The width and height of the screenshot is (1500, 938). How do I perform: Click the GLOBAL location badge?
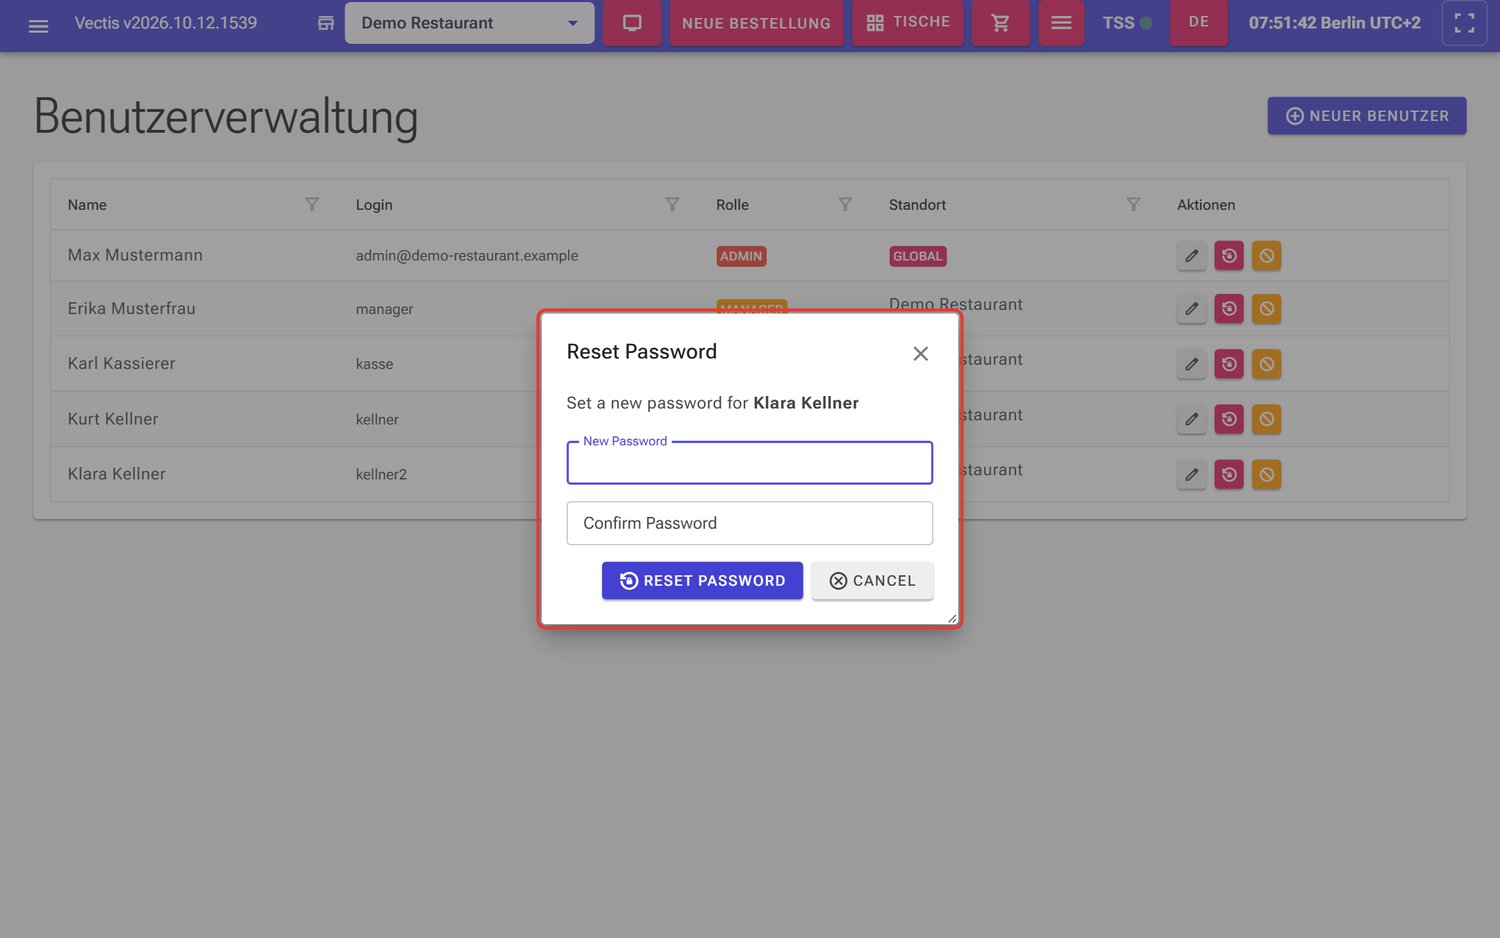[x=917, y=256]
